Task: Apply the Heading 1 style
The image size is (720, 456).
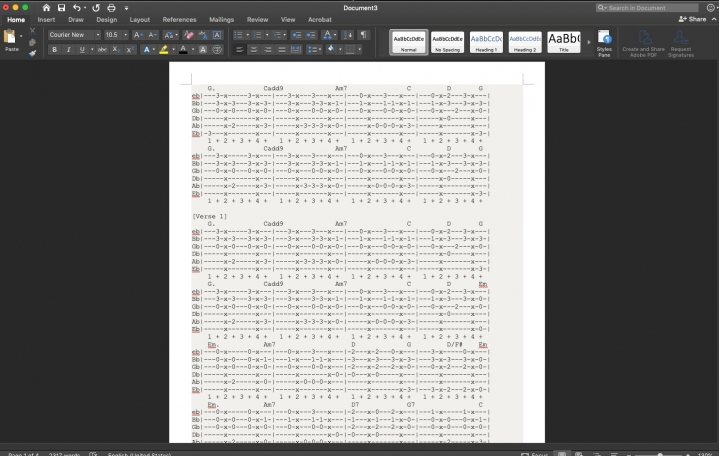Action: (486, 42)
